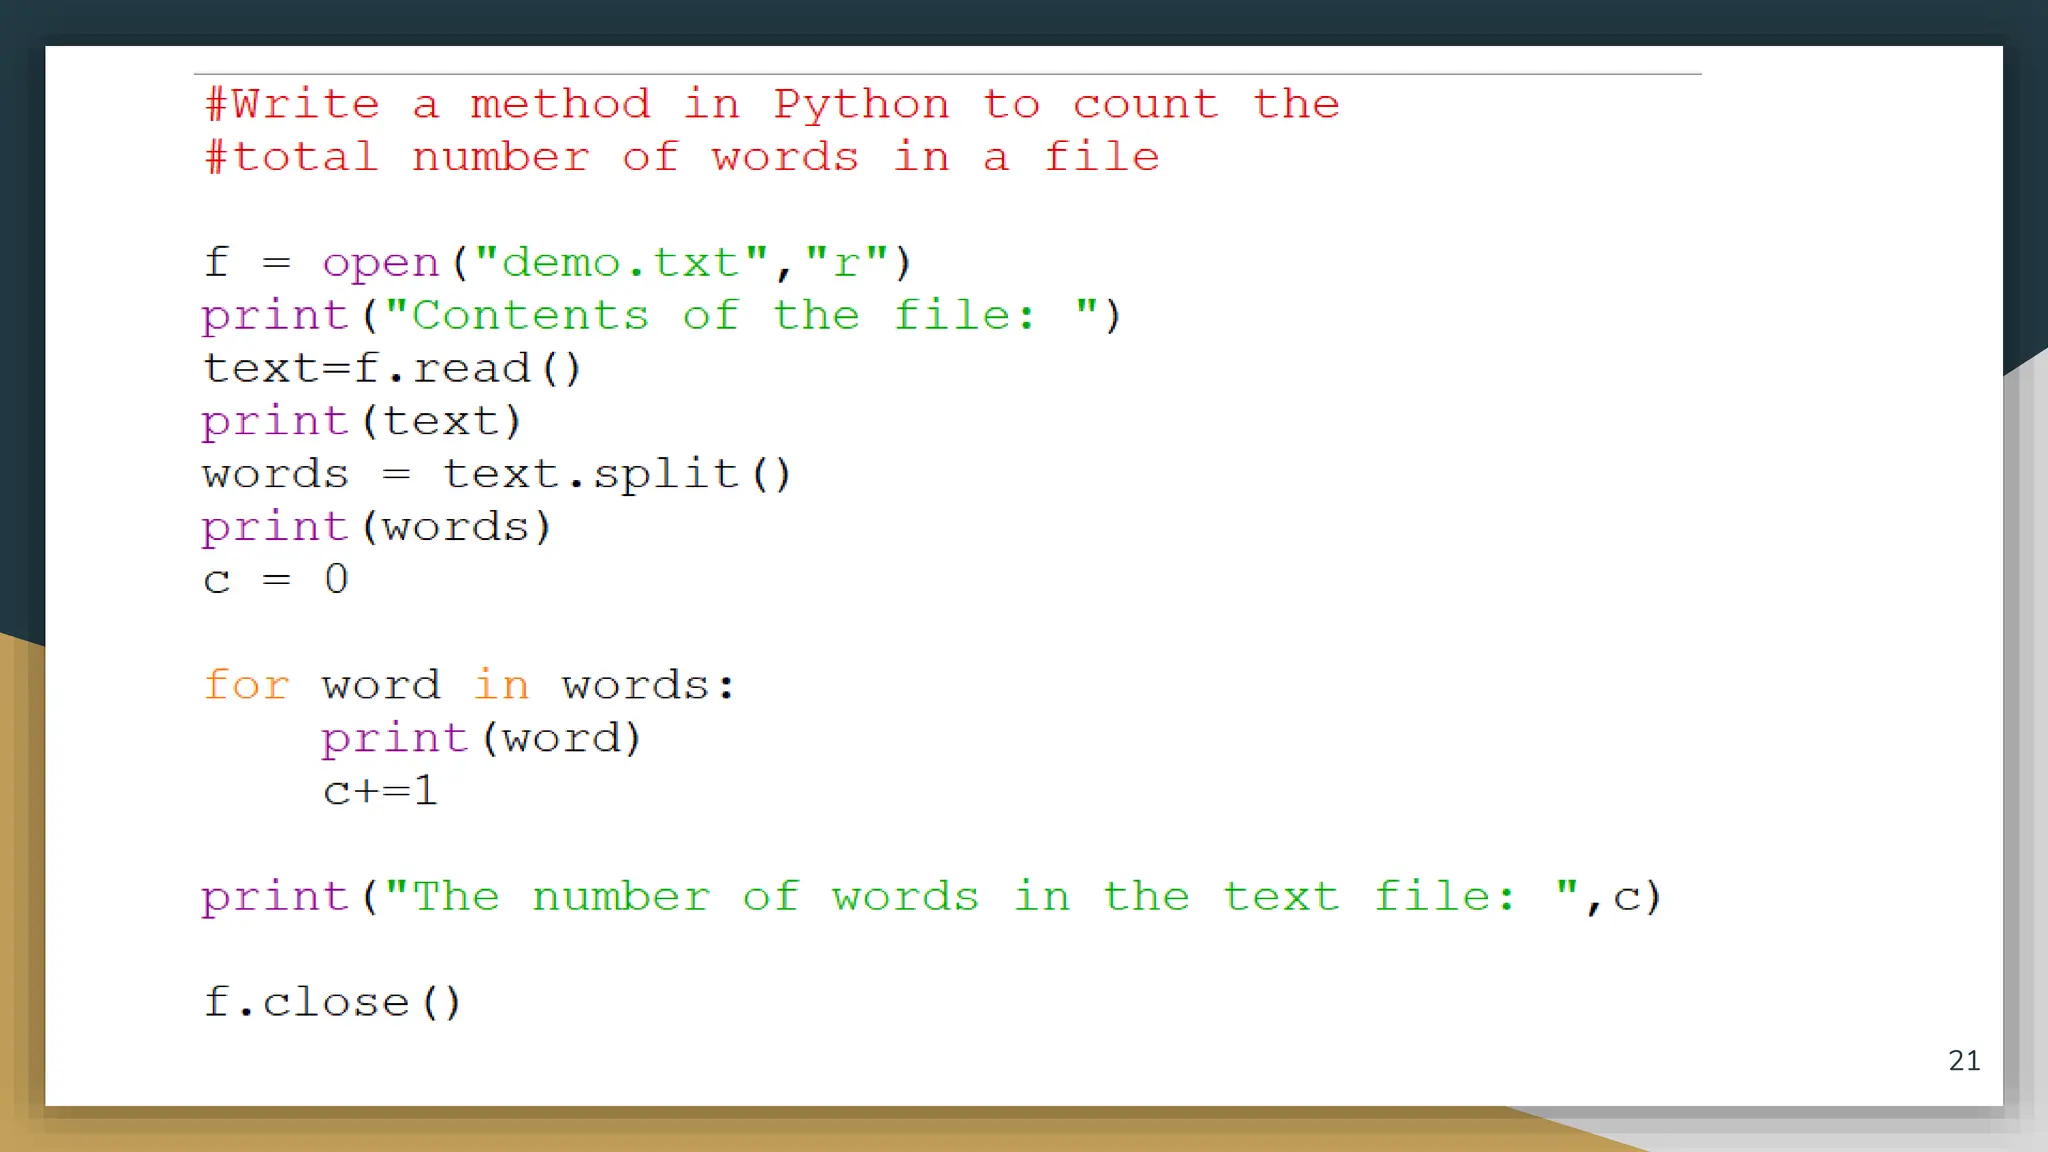Click the slide number 21
Image resolution: width=2048 pixels, height=1152 pixels.
click(x=1964, y=1061)
